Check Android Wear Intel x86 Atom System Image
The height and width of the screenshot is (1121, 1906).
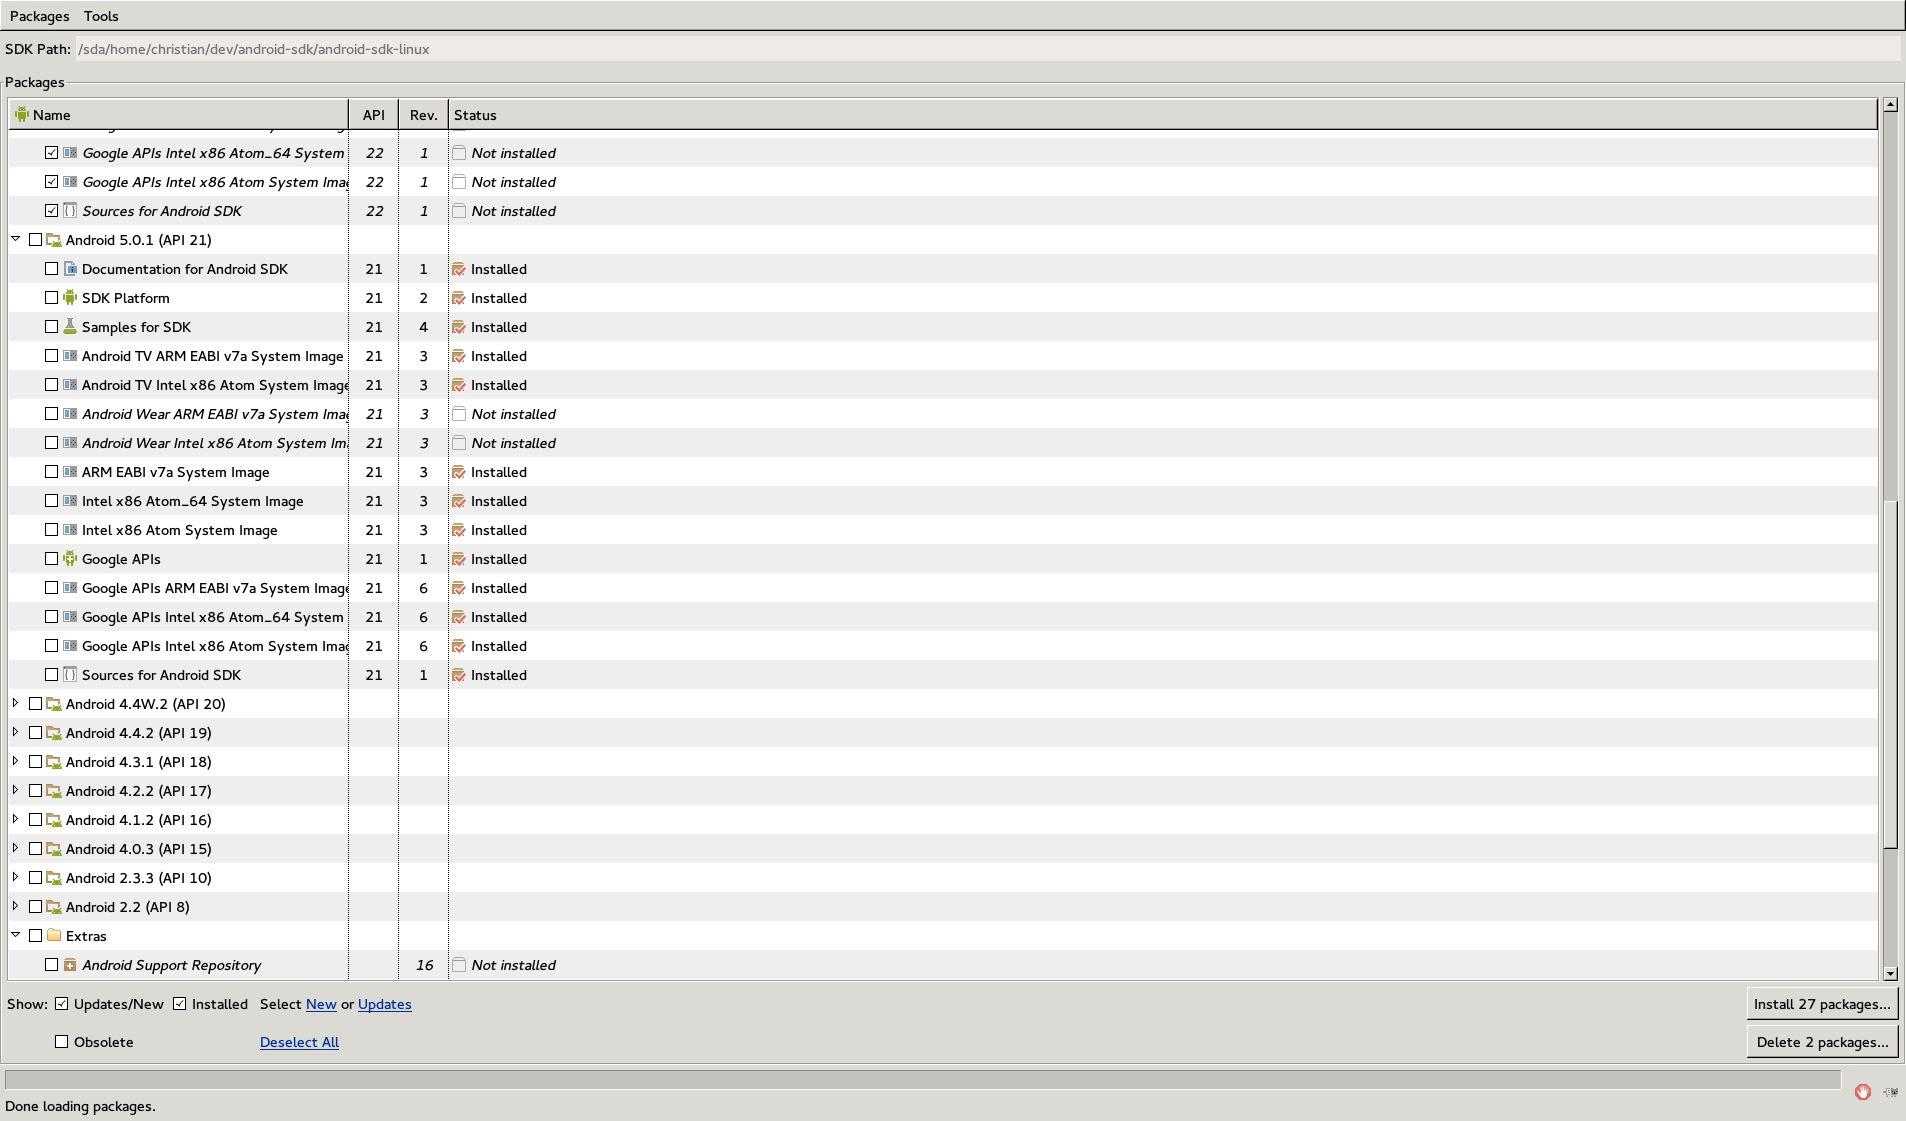click(x=51, y=443)
